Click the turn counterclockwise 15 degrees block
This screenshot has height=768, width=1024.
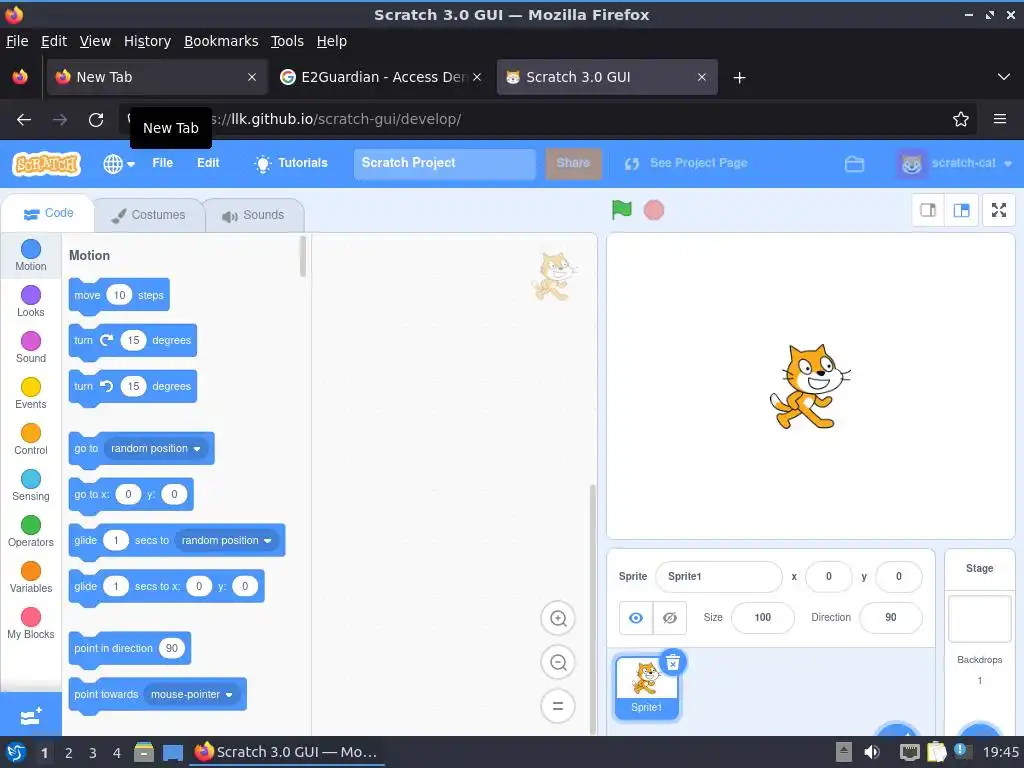133,387
